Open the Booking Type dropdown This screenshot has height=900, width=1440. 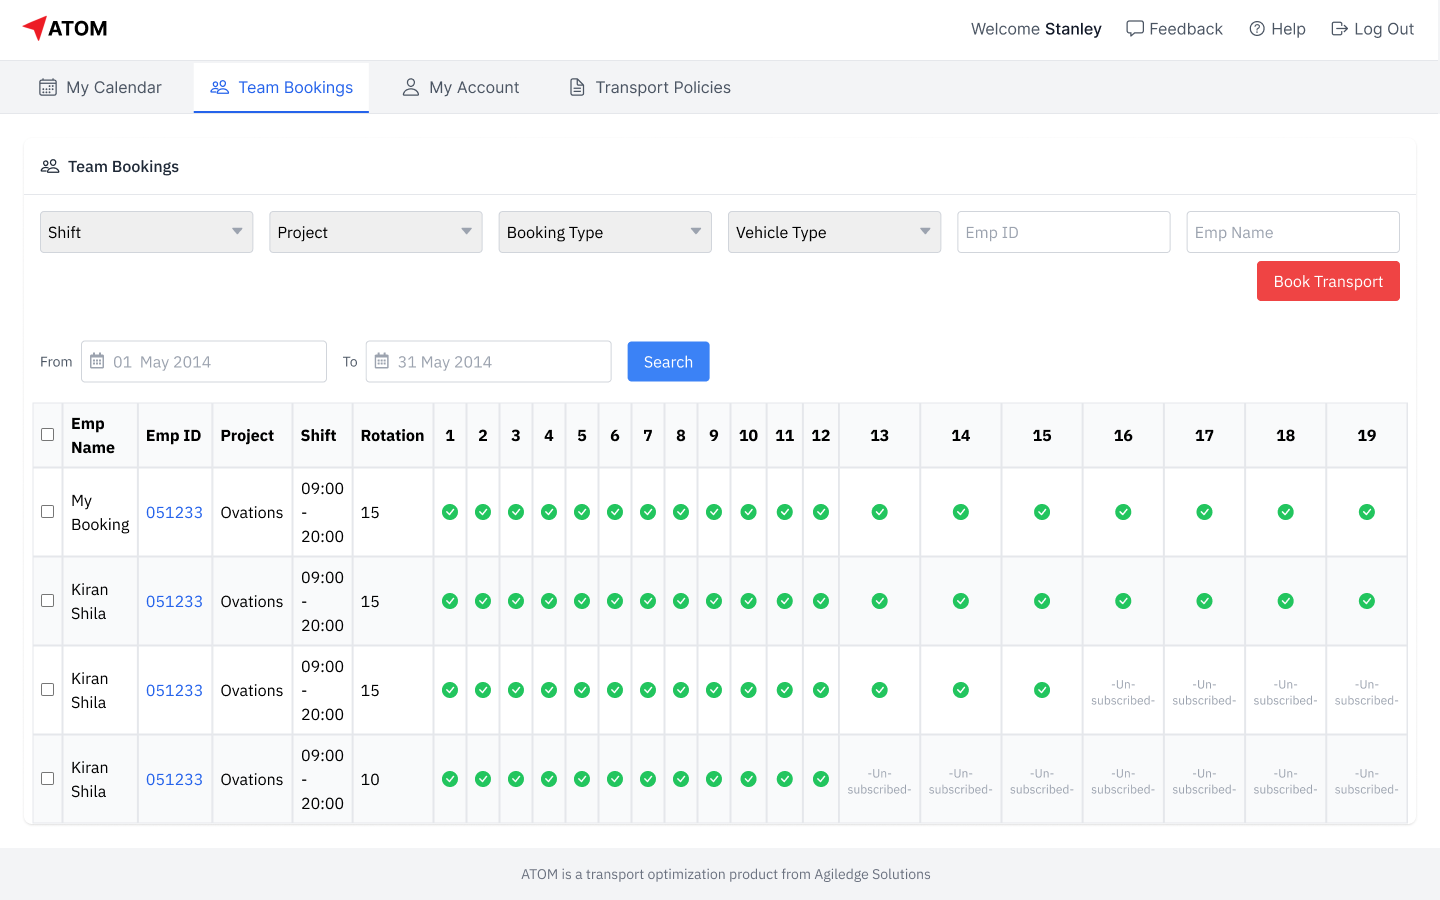click(605, 232)
